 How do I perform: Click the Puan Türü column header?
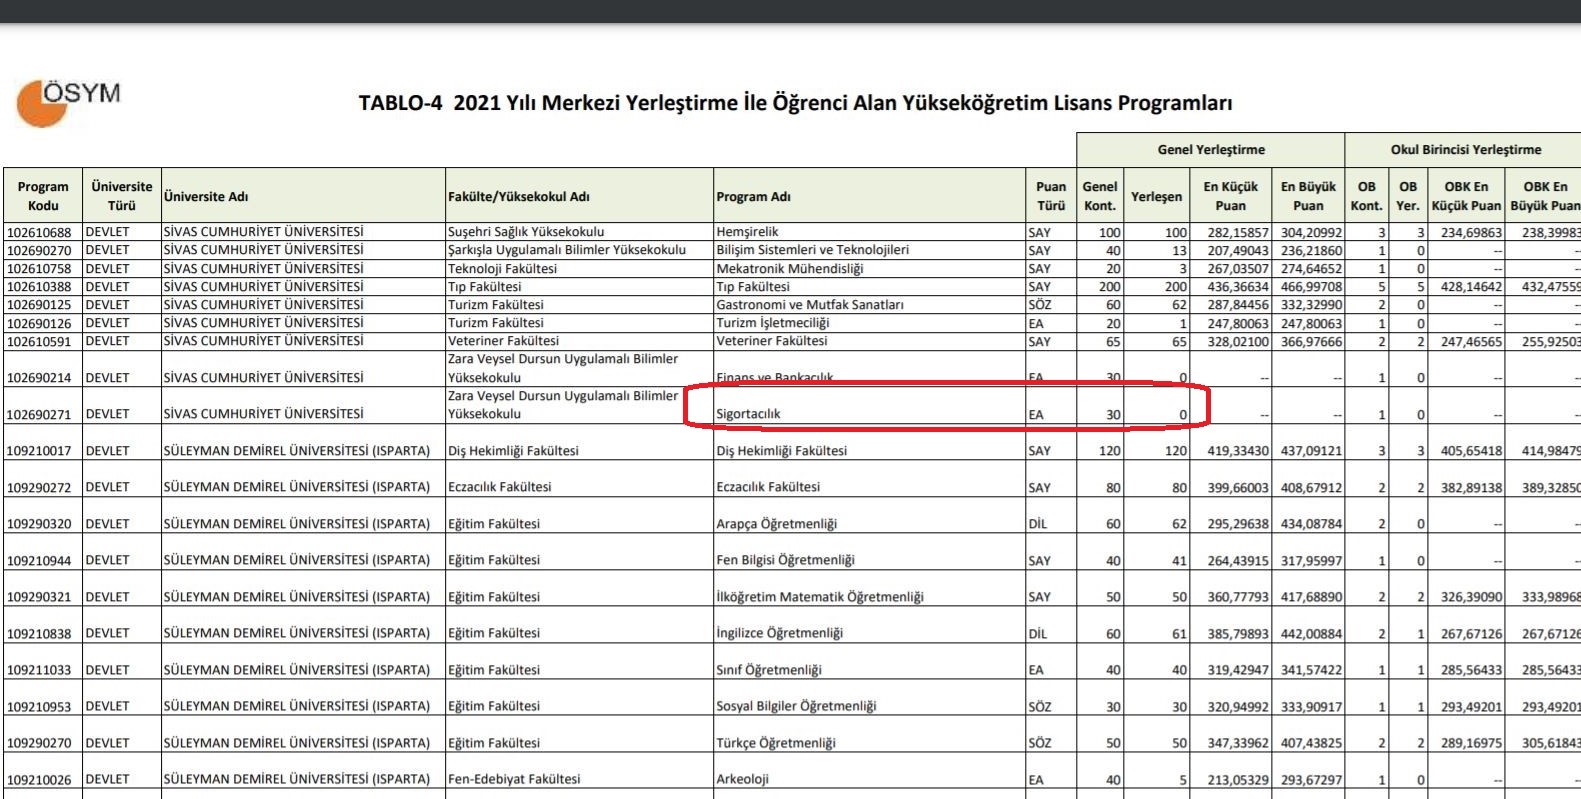click(1050, 196)
